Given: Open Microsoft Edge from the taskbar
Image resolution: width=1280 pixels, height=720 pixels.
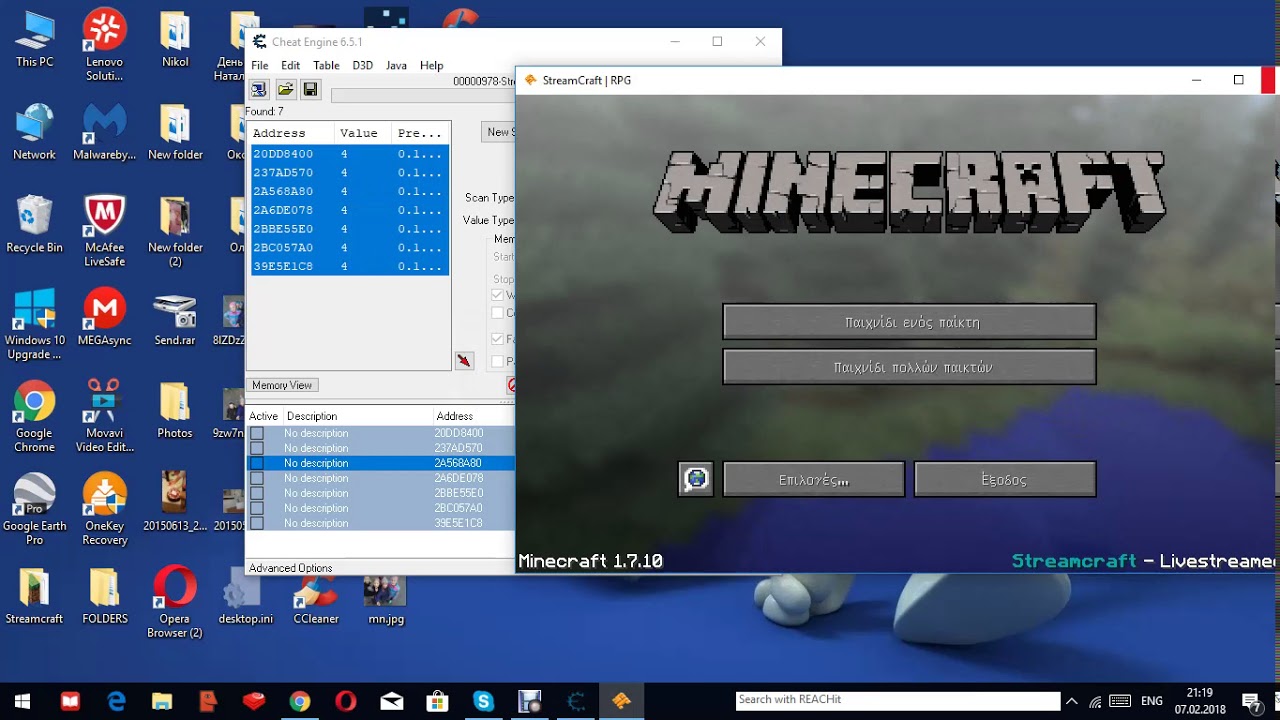Looking at the screenshot, I should click(x=116, y=701).
